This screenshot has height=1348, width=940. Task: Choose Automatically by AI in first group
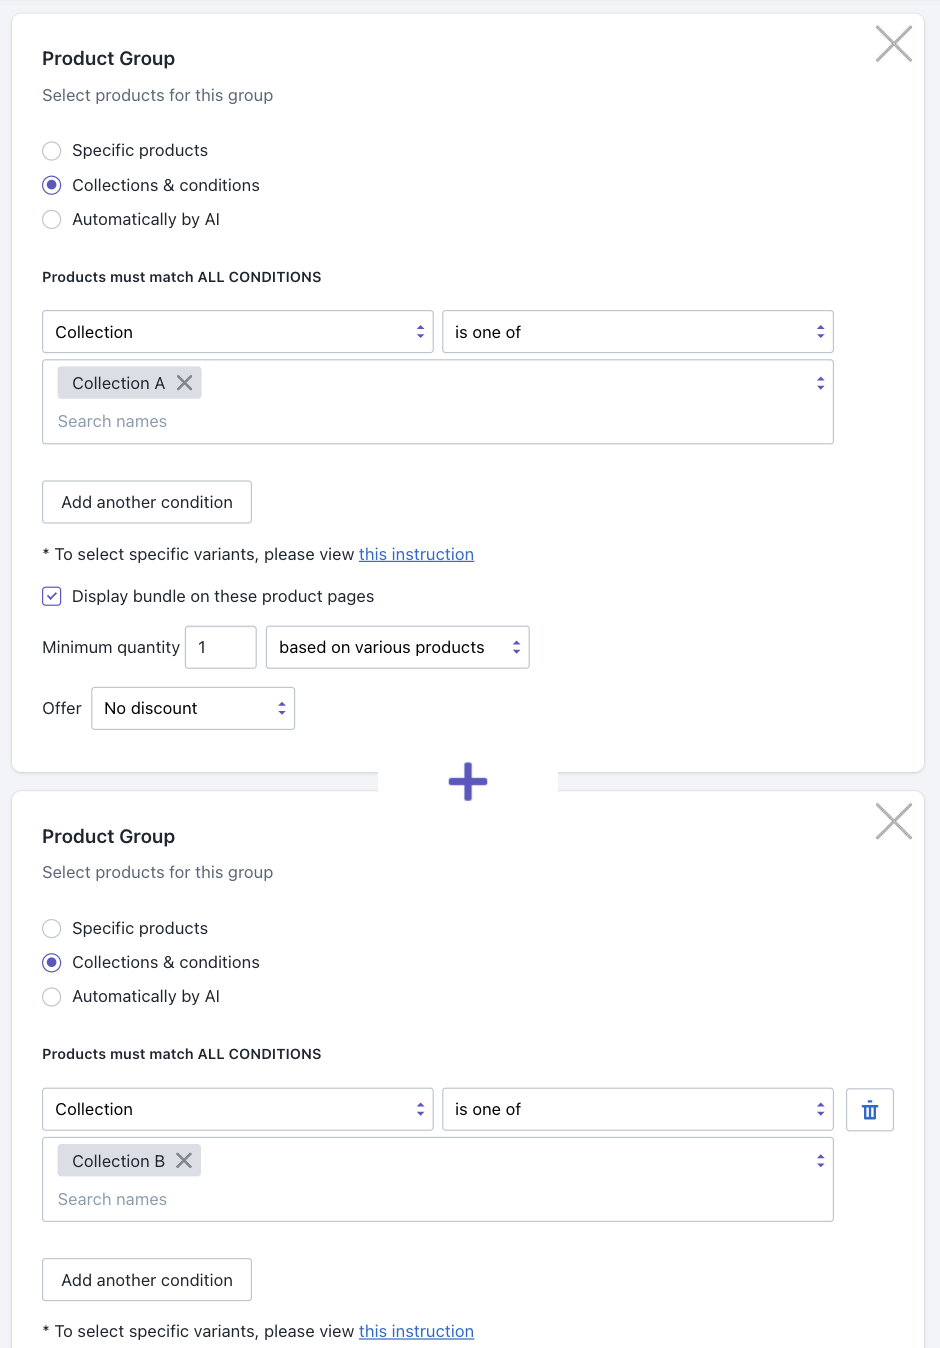(52, 220)
